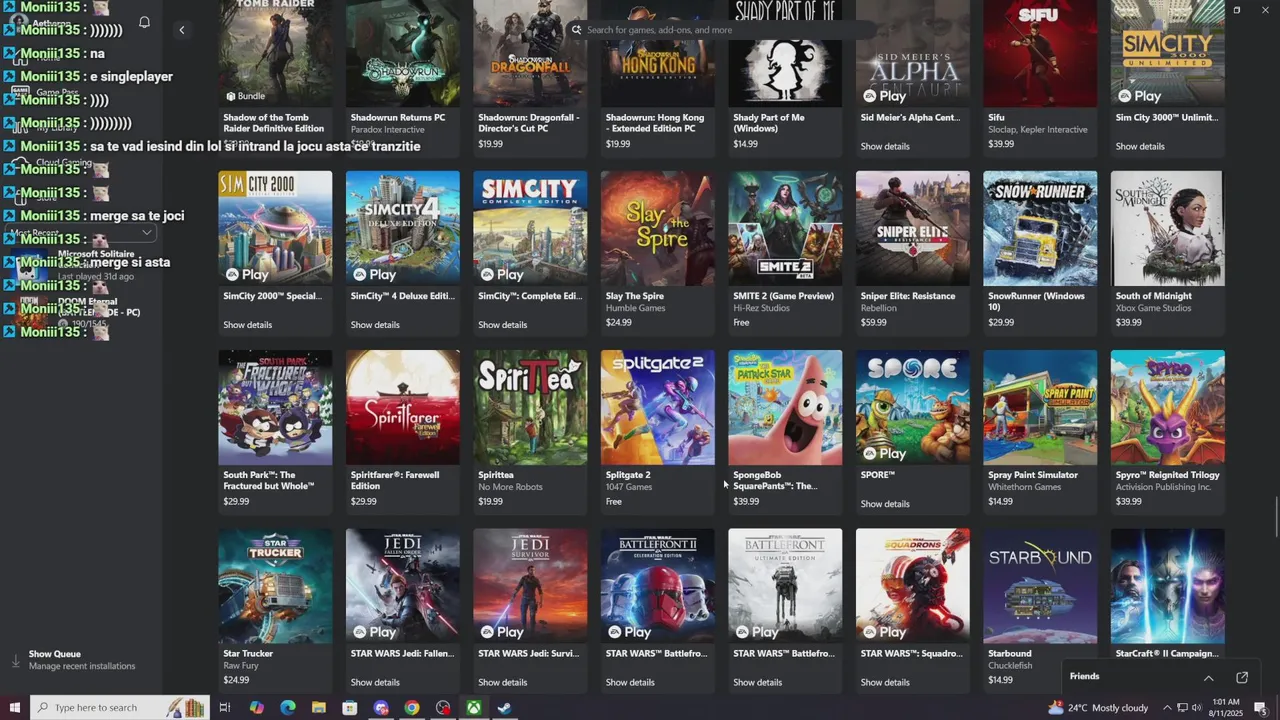Open the taskbar clock and date
The height and width of the screenshot is (720, 1280).
click(1226, 708)
